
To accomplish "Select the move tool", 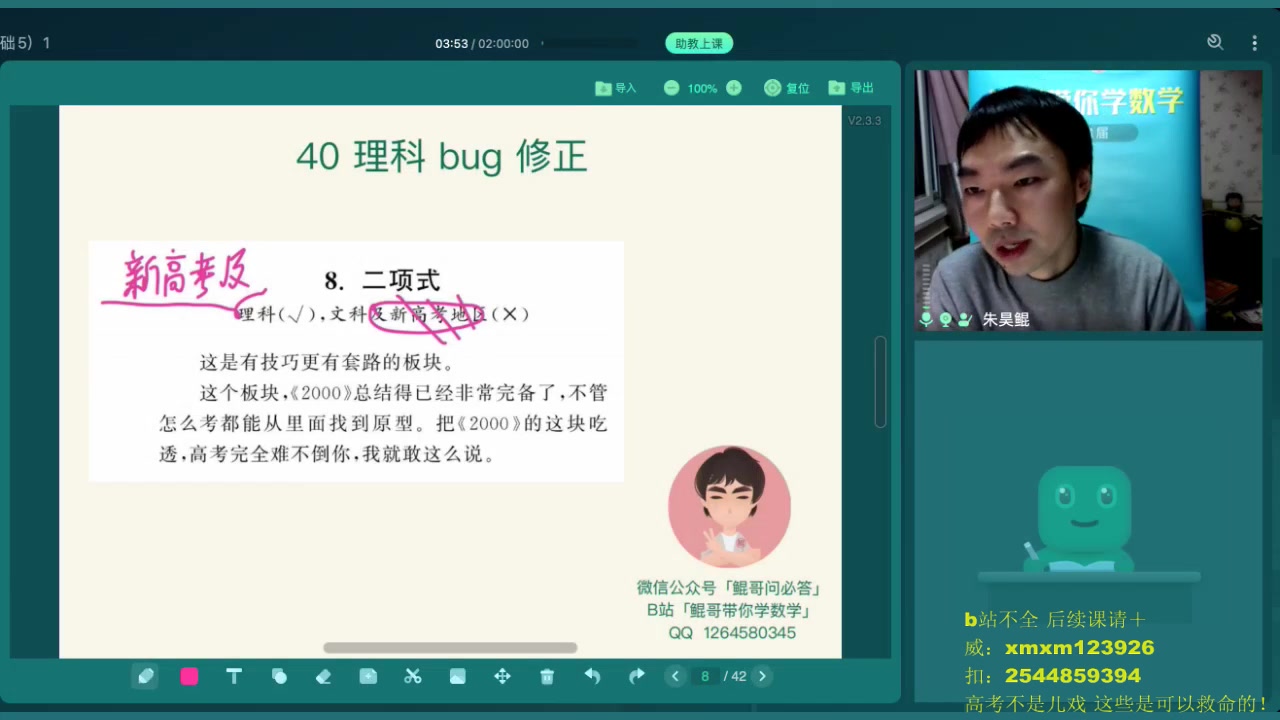I will [502, 677].
